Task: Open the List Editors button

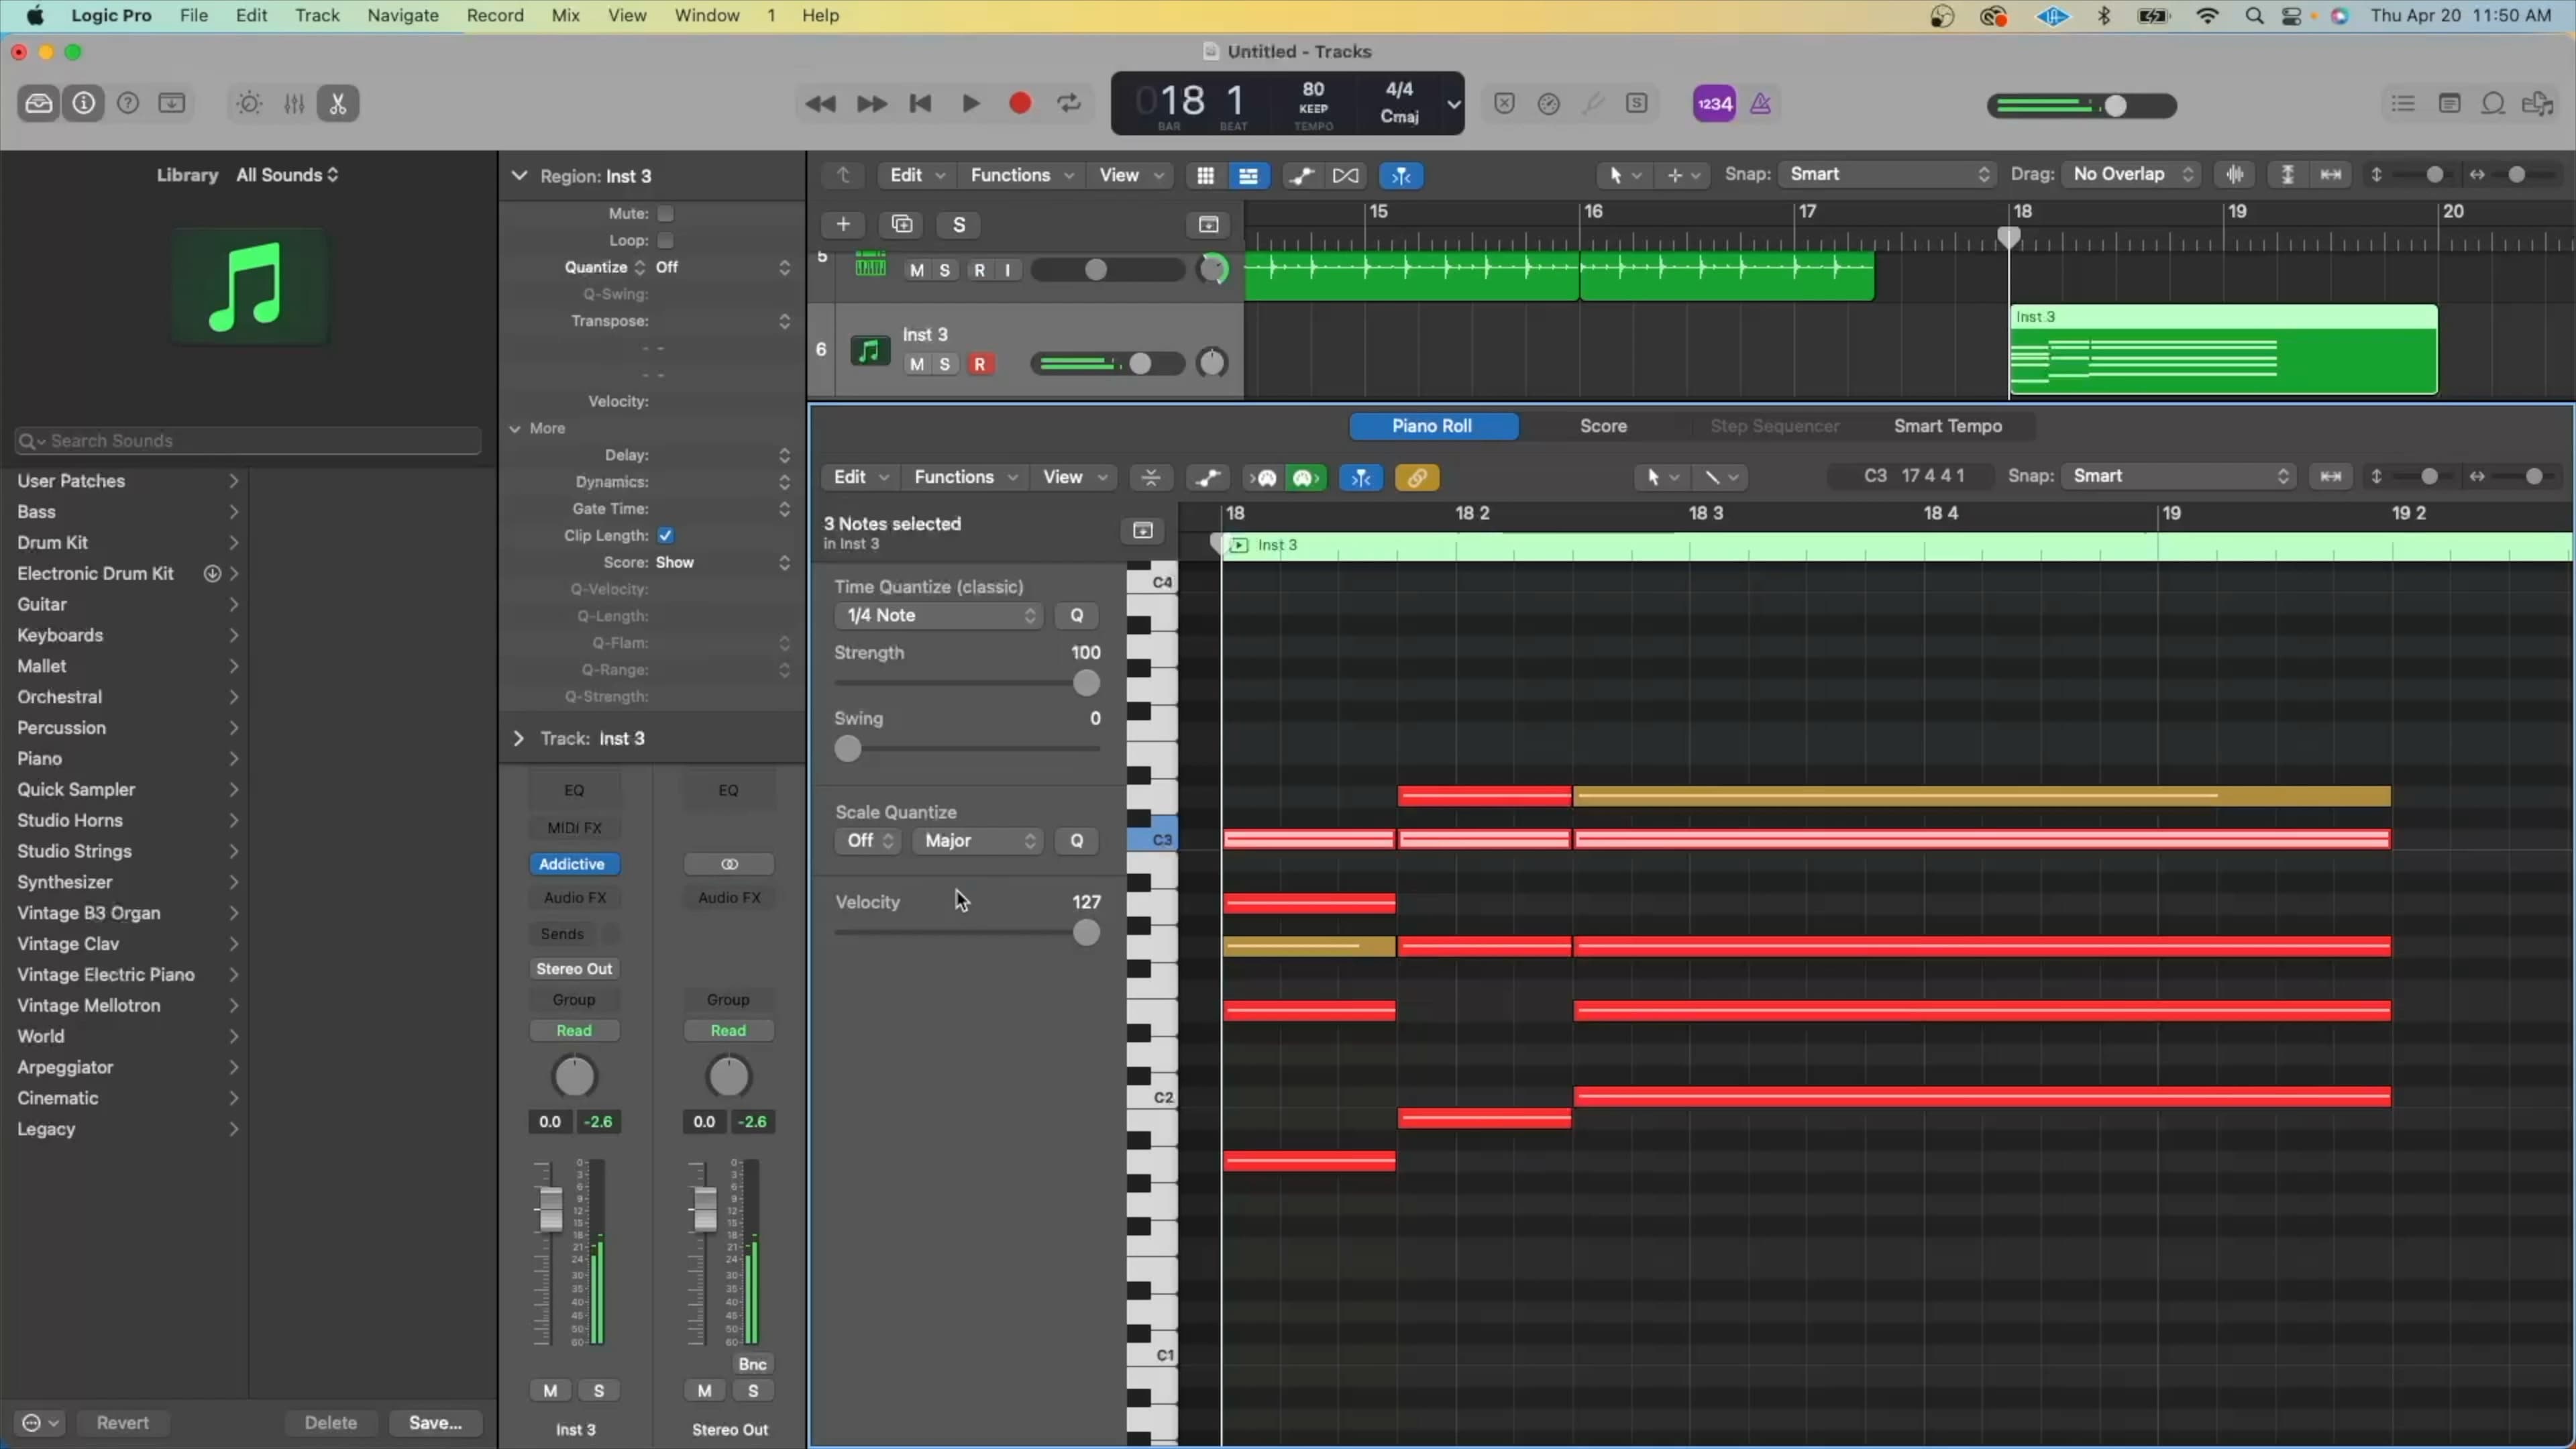Action: pos(2403,103)
